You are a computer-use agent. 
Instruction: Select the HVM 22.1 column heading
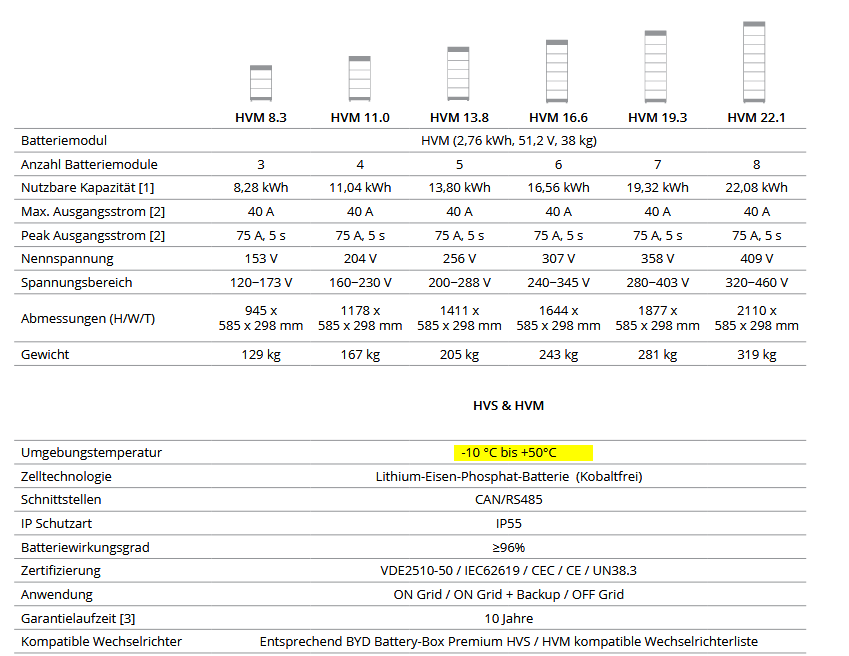[x=756, y=117]
